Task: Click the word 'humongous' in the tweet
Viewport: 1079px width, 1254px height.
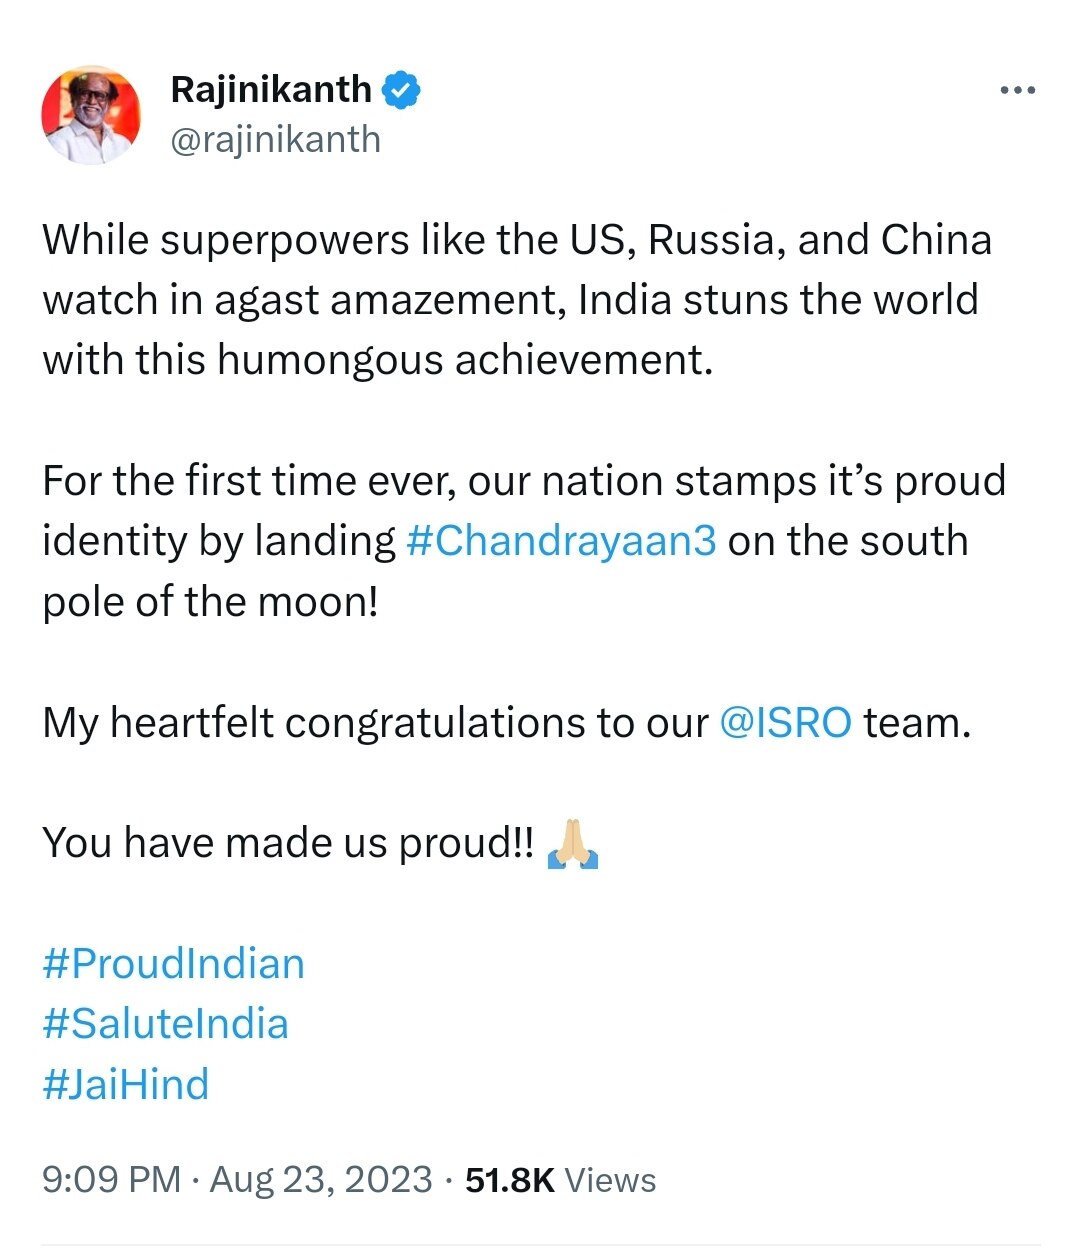Action: (329, 360)
